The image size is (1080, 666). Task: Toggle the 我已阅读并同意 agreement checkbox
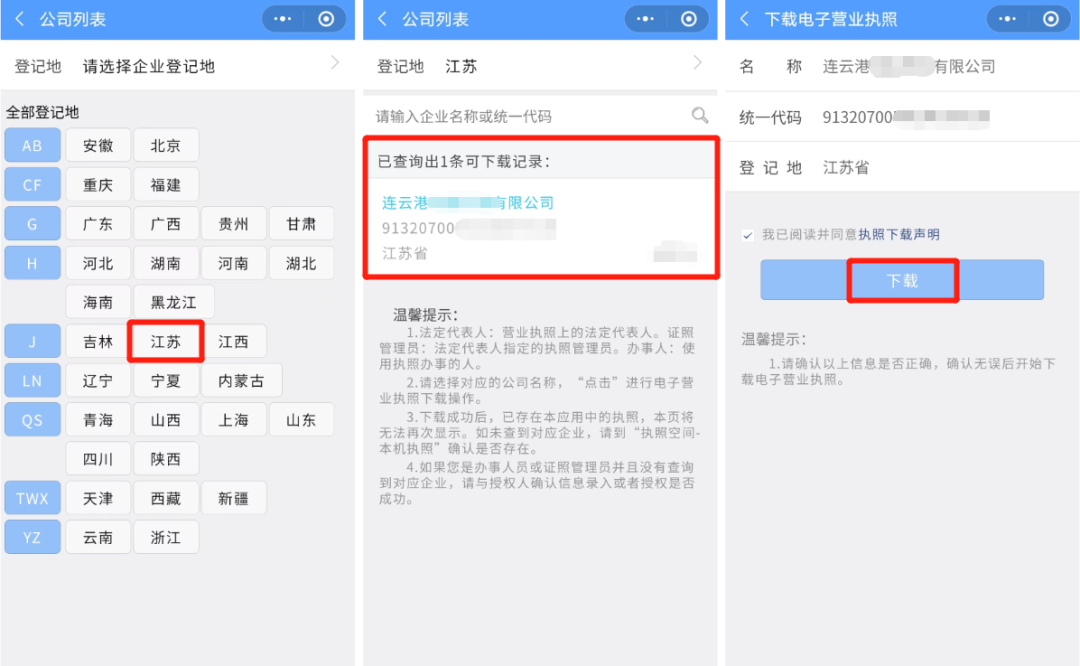click(748, 235)
